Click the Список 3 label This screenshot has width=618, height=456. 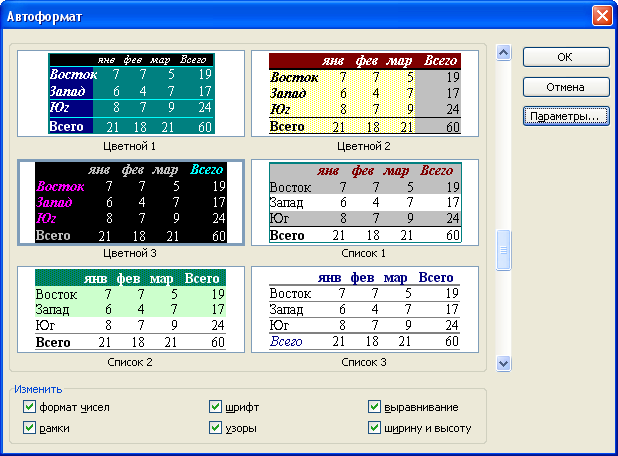(x=364, y=362)
